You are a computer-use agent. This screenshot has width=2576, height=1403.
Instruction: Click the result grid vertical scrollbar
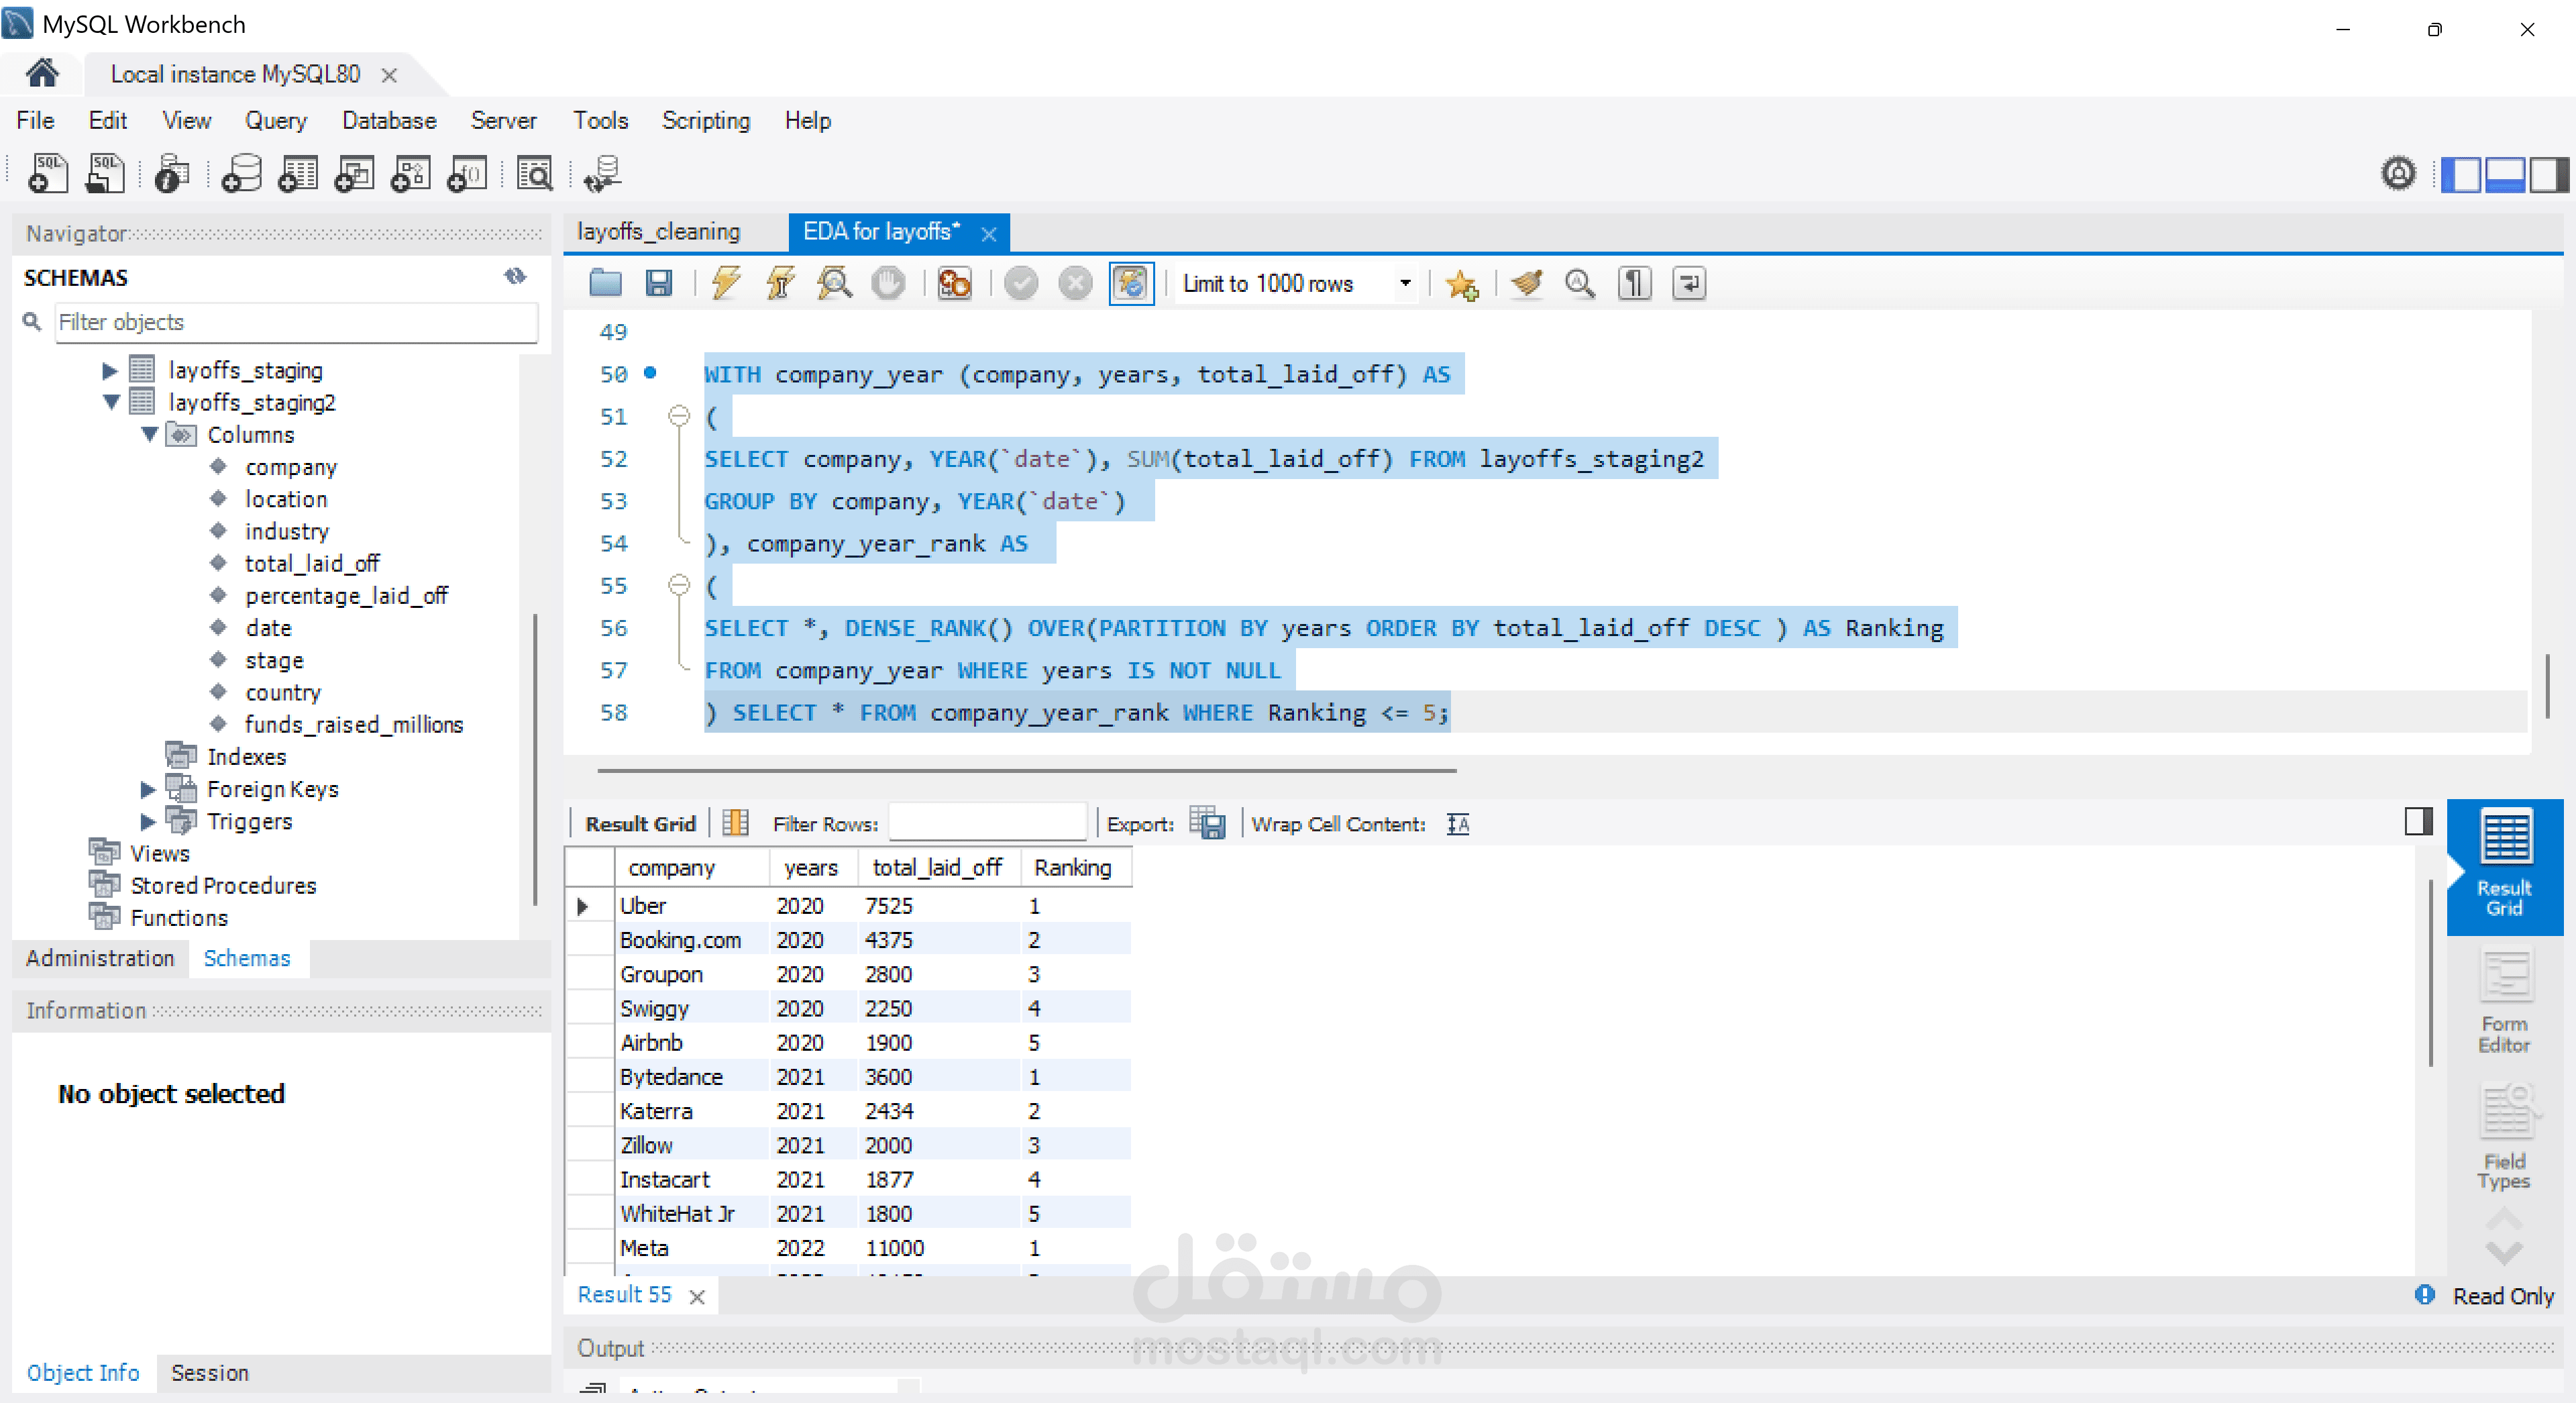tap(2431, 972)
